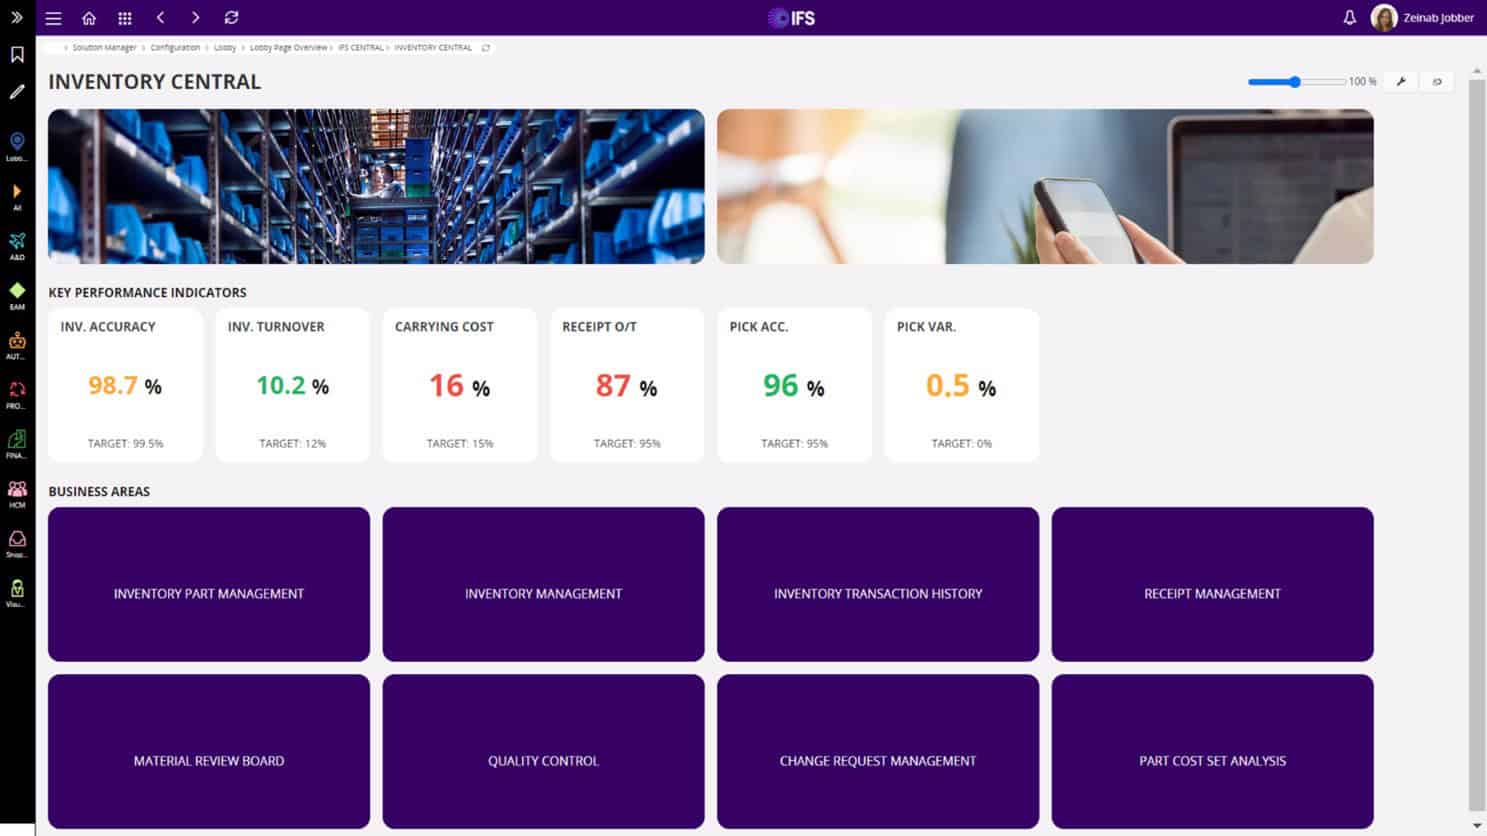Screen dimensions: 1487x836
Task: Select the HCM people icon in sidebar
Action: (17, 490)
